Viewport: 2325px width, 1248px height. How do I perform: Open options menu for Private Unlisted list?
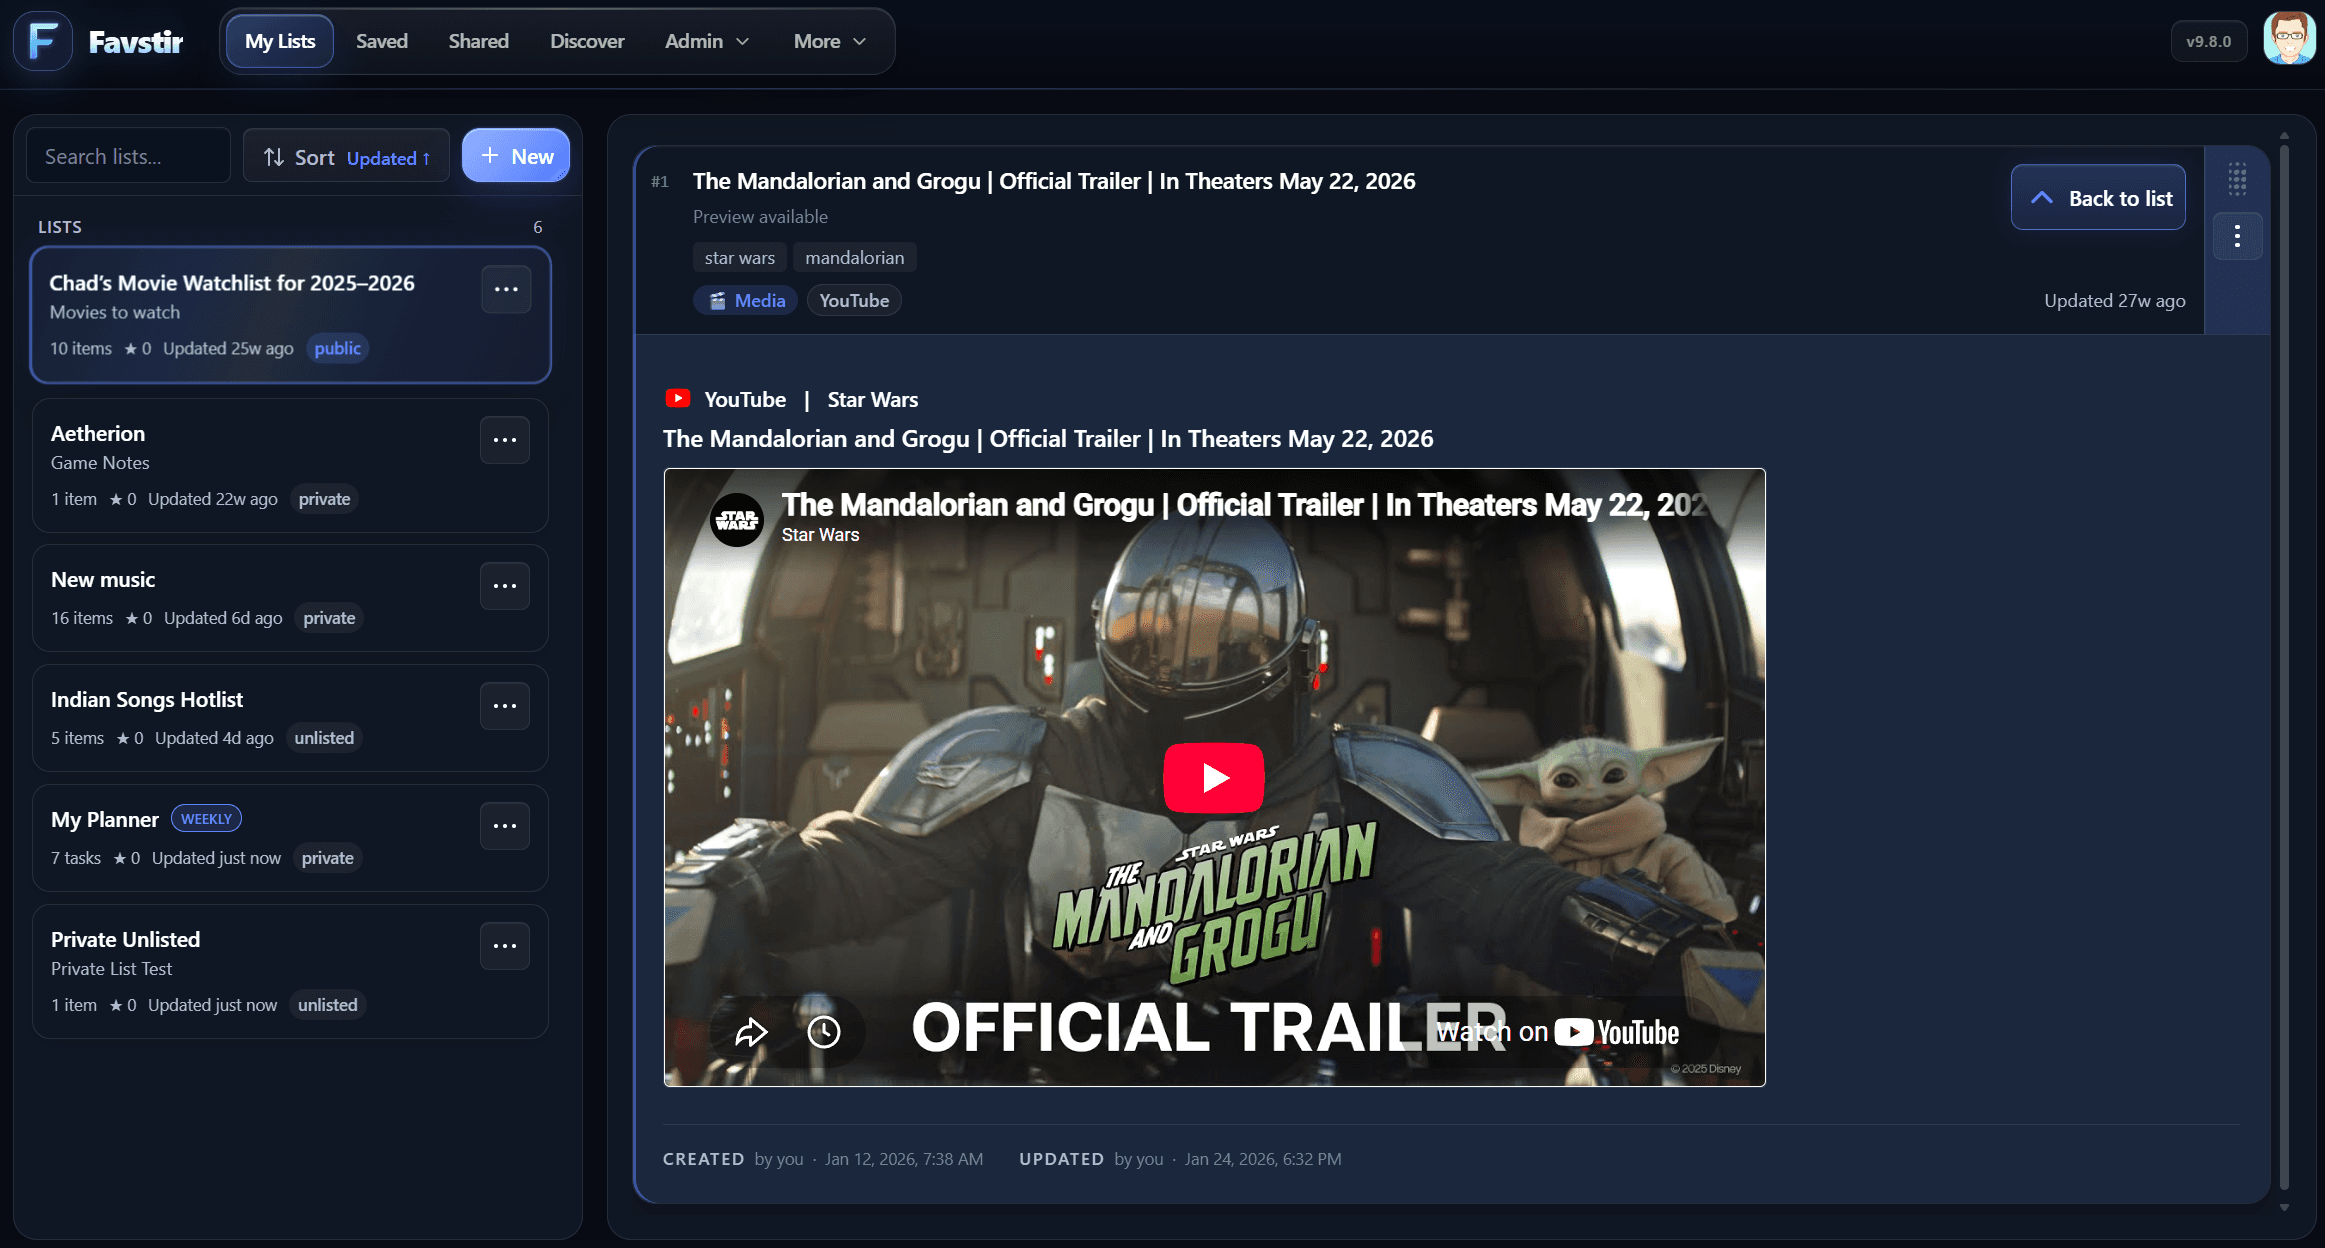505,946
